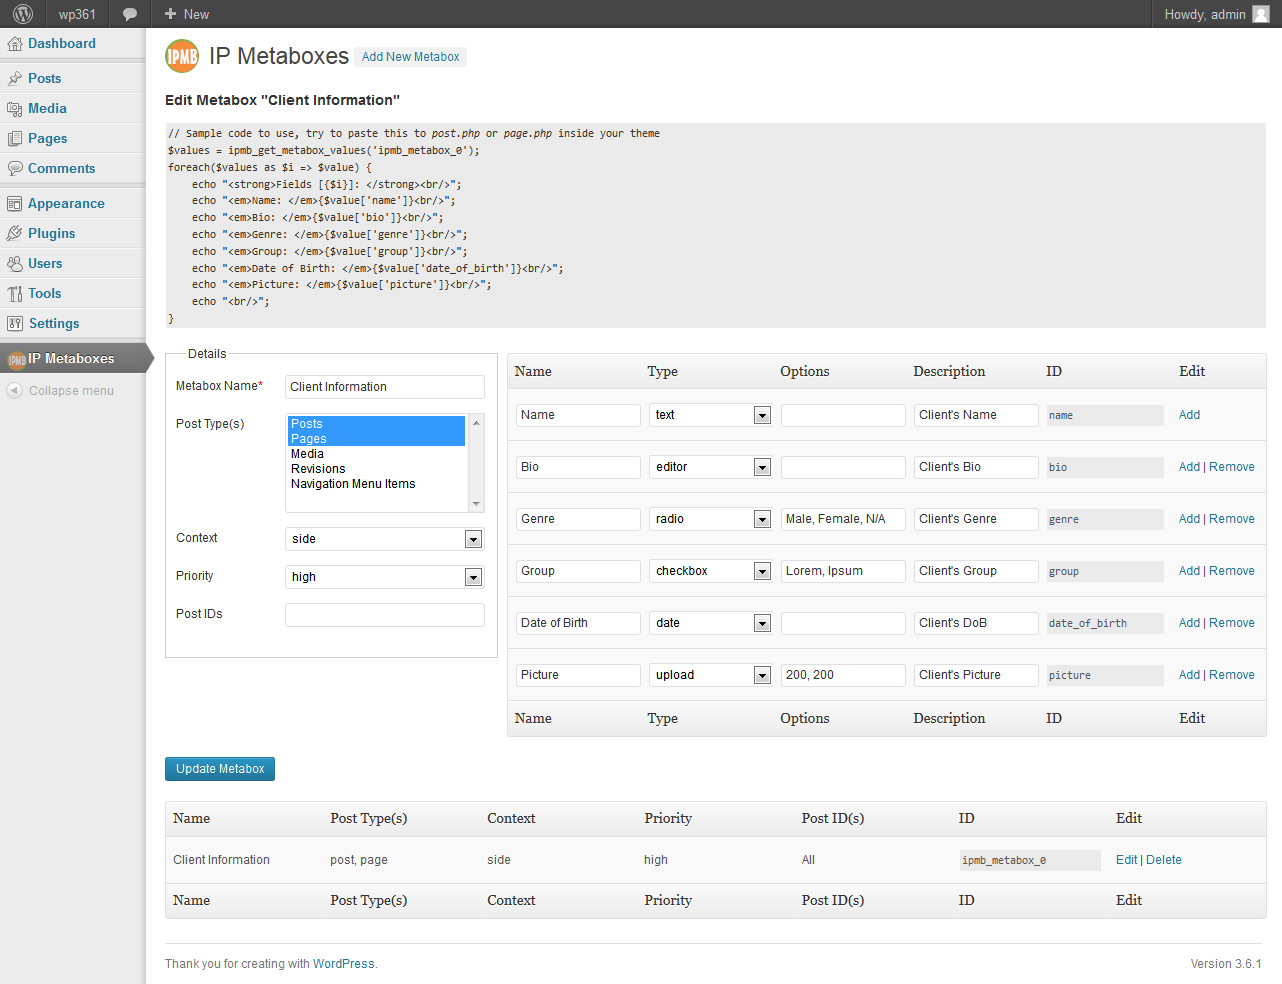Click Add link for Date of Birth row
The image size is (1282, 984).
click(x=1189, y=623)
